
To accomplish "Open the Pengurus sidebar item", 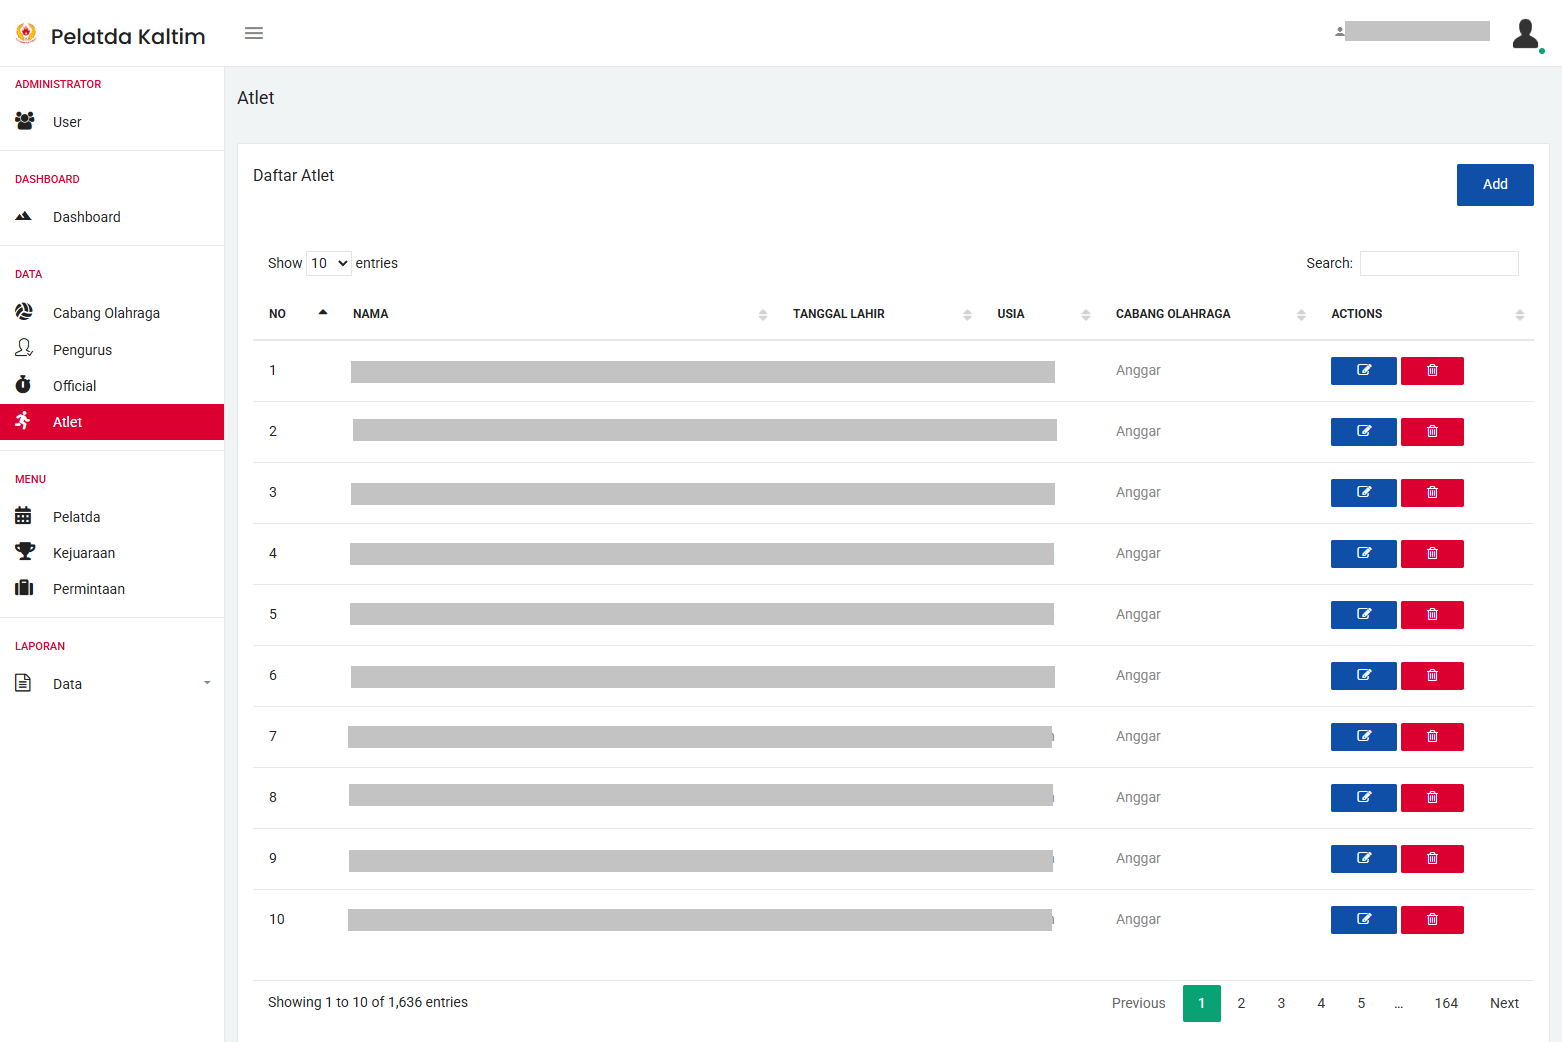I will pos(82,350).
